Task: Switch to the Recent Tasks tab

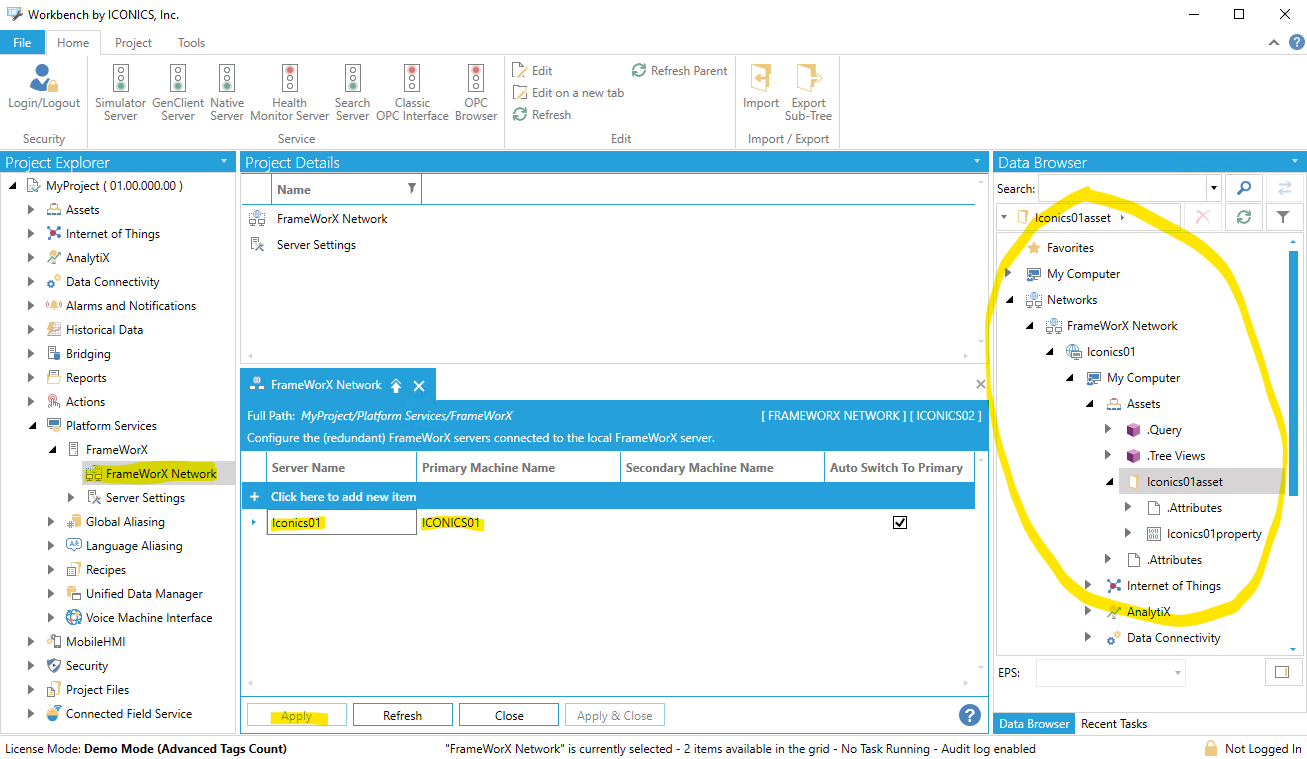Action: tap(1114, 723)
